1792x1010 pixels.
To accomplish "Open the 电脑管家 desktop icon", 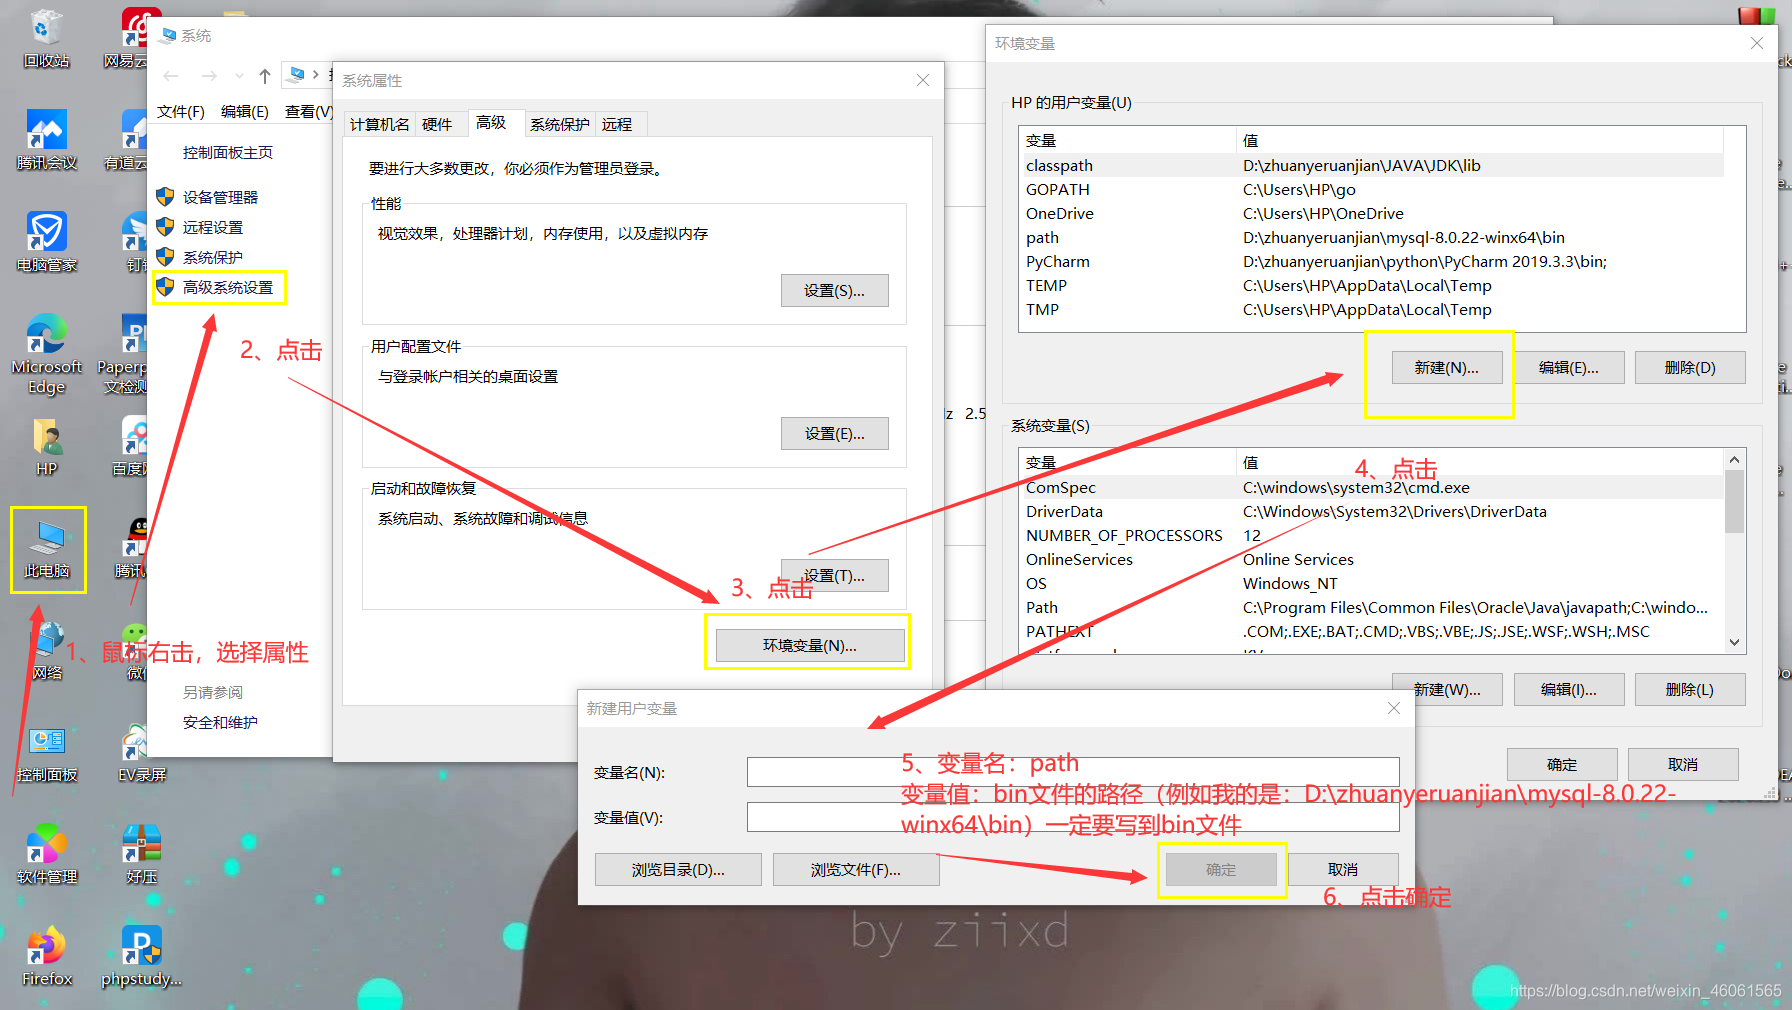I will (46, 243).
